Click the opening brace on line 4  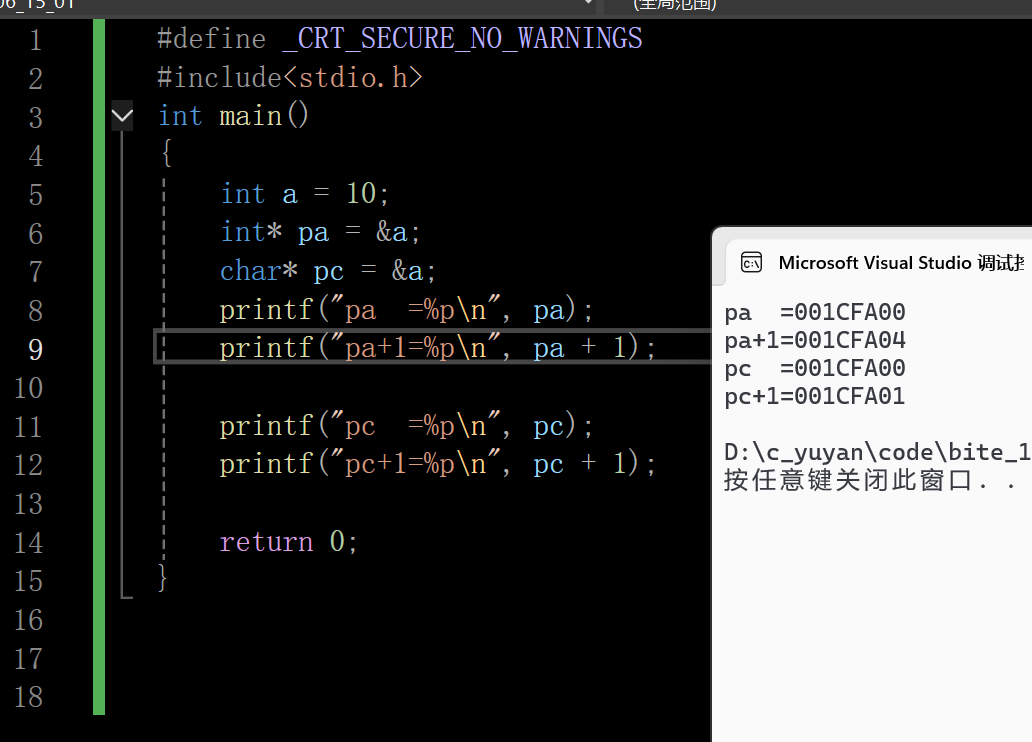tap(167, 153)
